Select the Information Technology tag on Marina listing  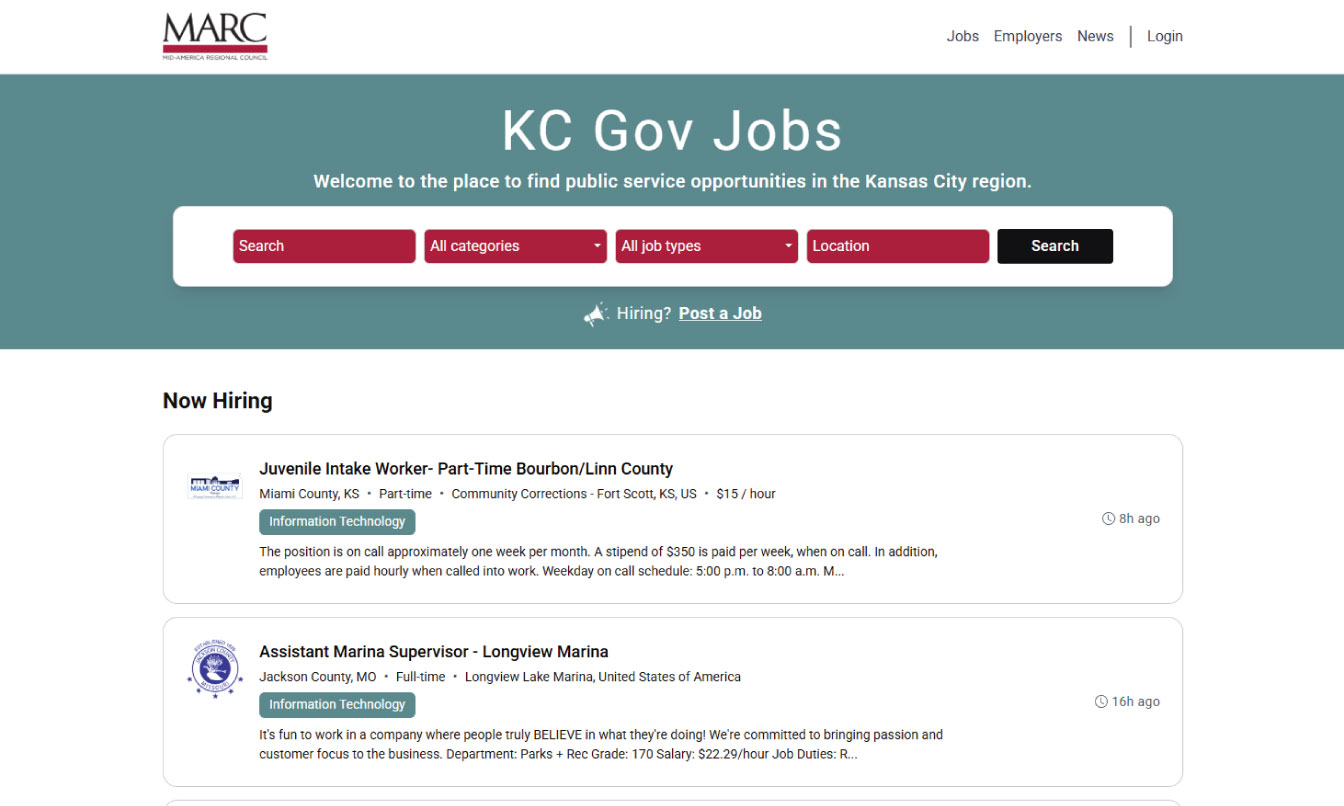click(337, 704)
